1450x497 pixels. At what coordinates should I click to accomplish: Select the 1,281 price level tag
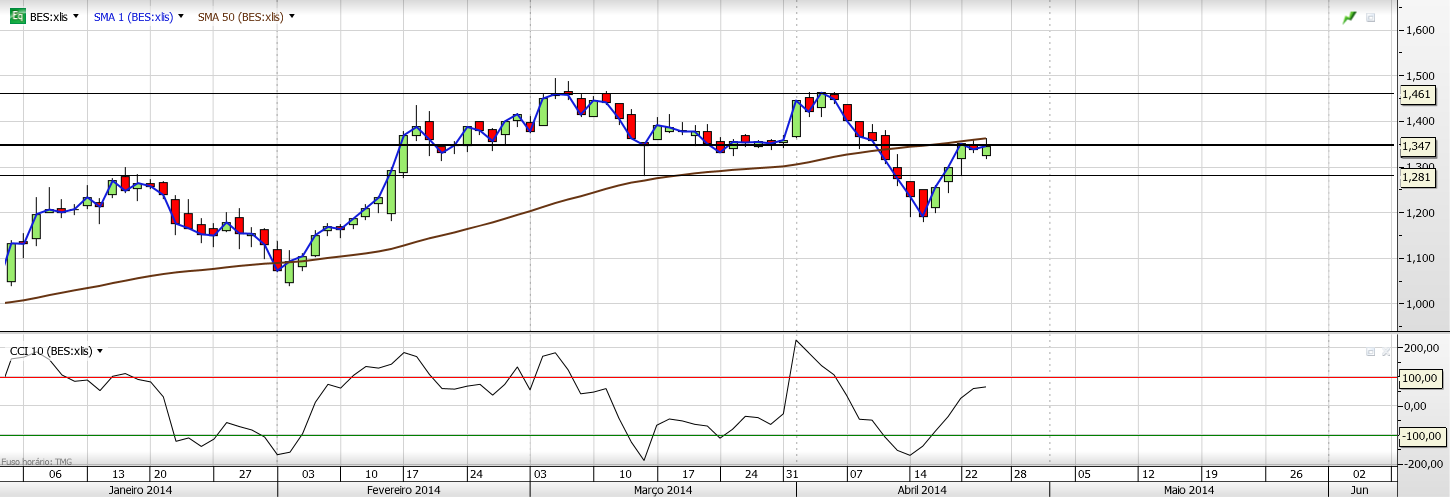(1418, 177)
